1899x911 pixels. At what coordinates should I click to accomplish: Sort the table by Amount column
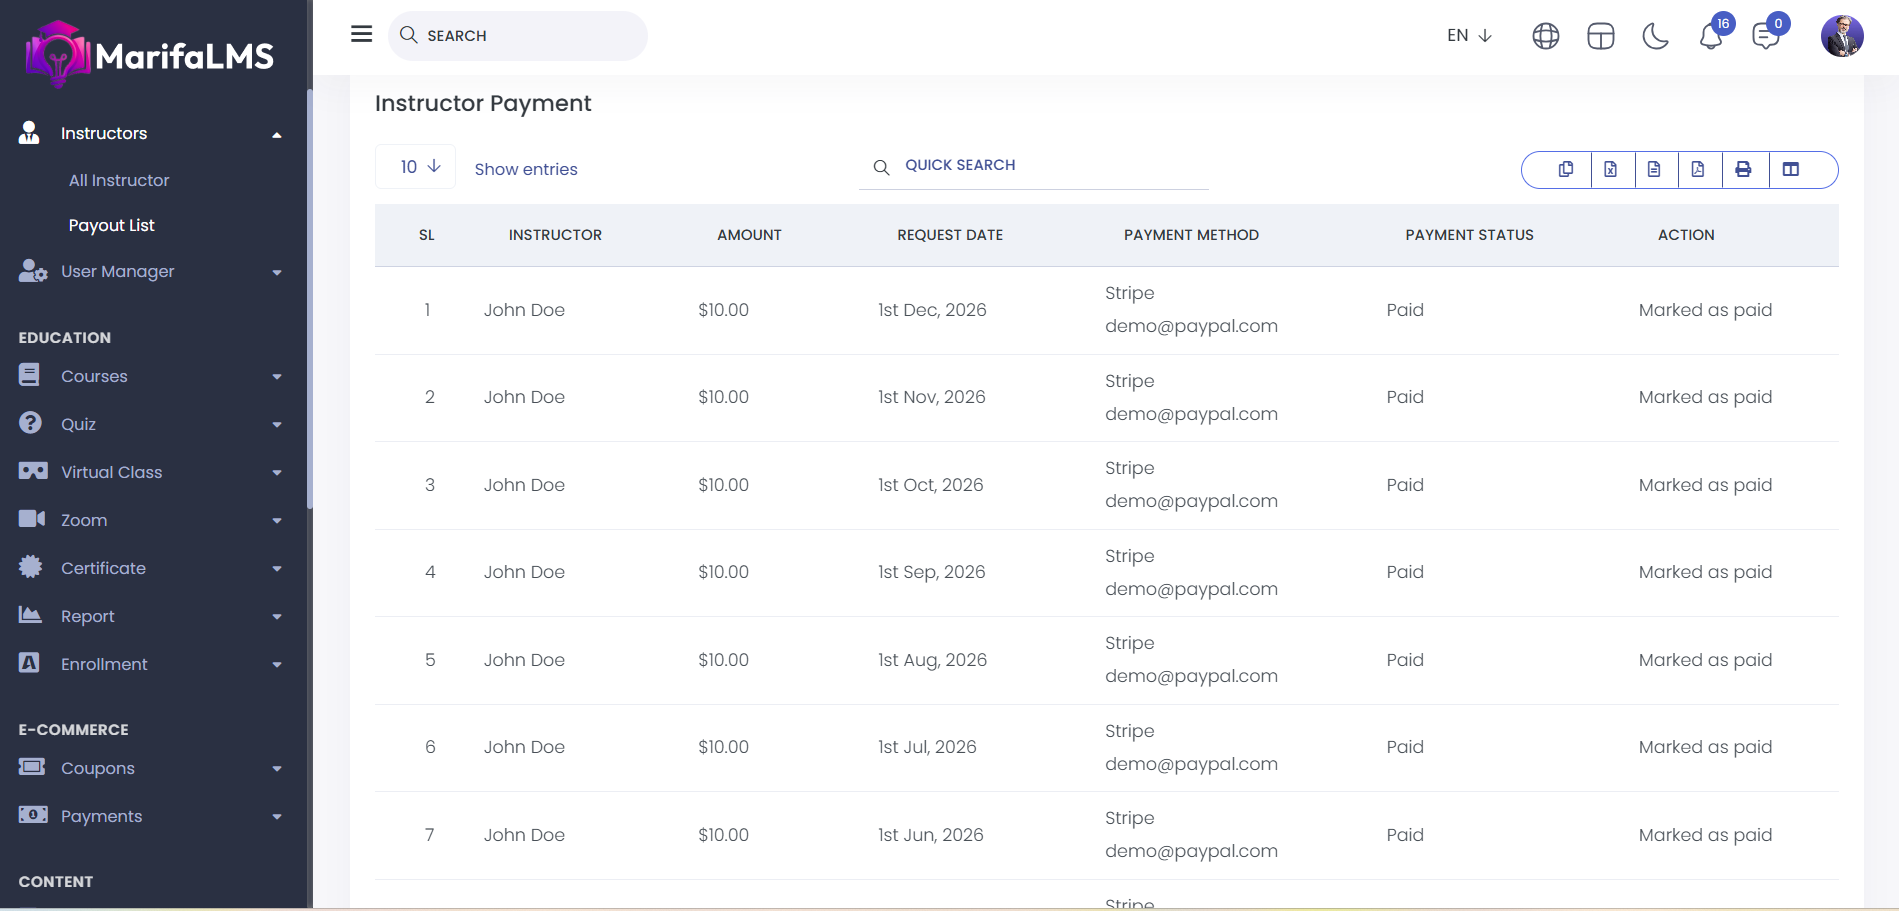pyautogui.click(x=749, y=235)
